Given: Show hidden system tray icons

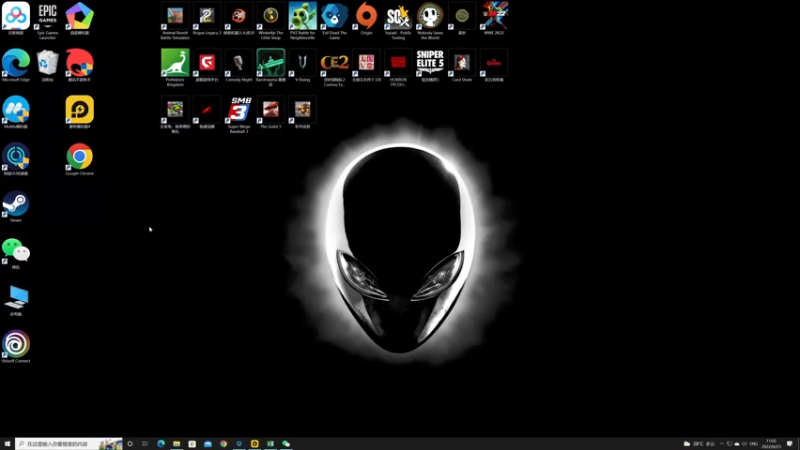Looking at the screenshot, I should (x=721, y=444).
